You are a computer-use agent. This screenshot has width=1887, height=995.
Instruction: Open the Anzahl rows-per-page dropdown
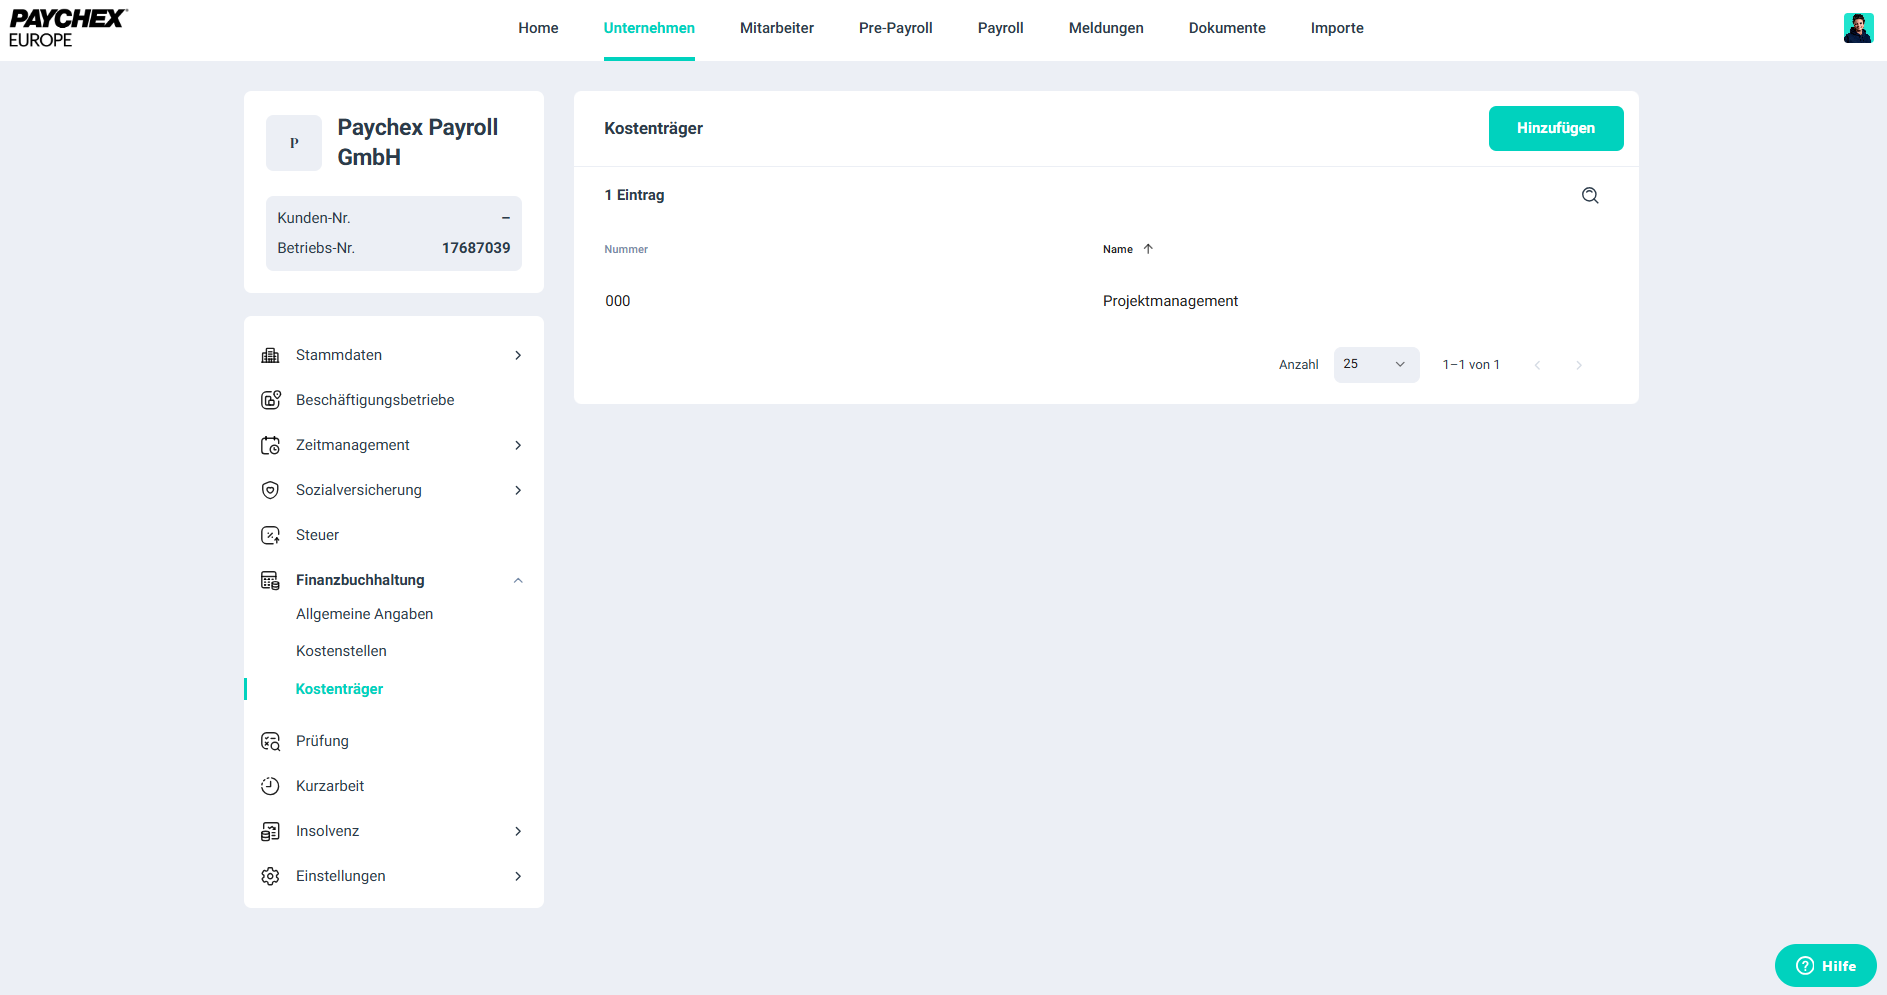tap(1376, 365)
